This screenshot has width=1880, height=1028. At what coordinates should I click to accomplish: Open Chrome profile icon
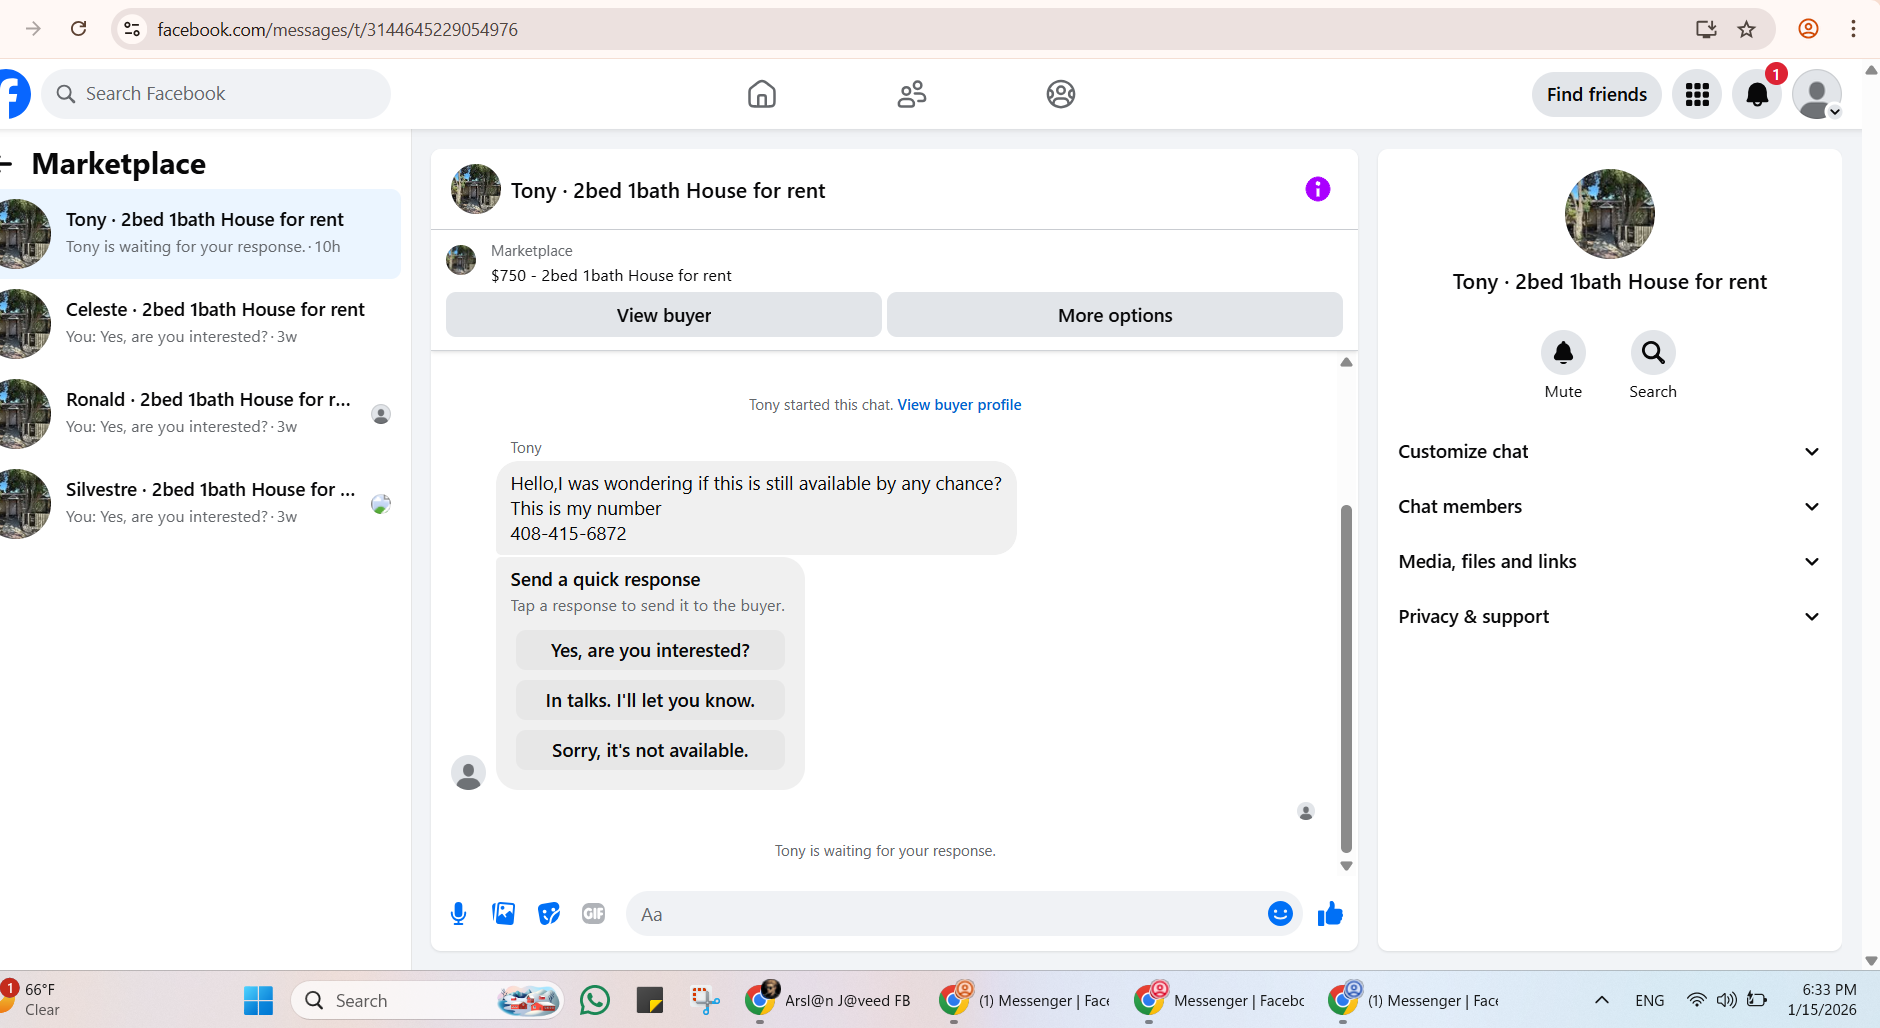tap(1808, 29)
